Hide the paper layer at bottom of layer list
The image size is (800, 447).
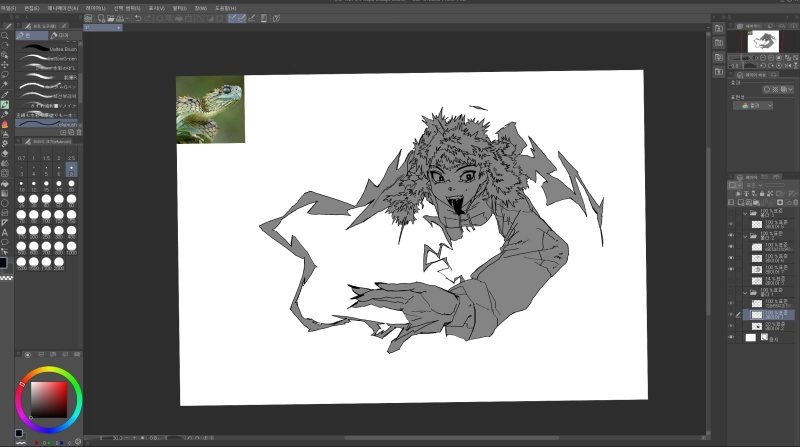click(731, 338)
